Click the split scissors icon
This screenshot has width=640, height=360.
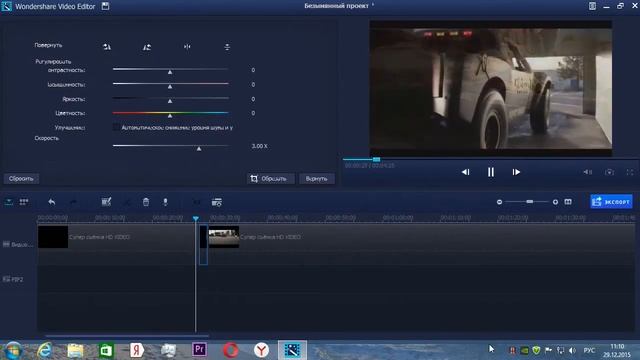click(x=127, y=202)
